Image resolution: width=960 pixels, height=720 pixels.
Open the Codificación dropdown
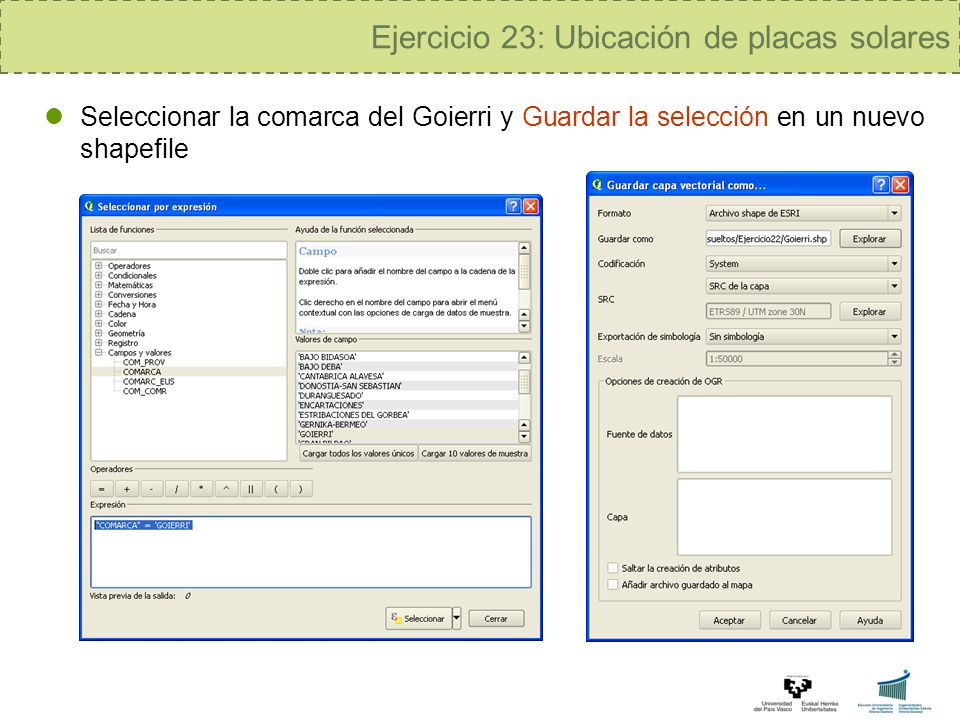tap(803, 264)
